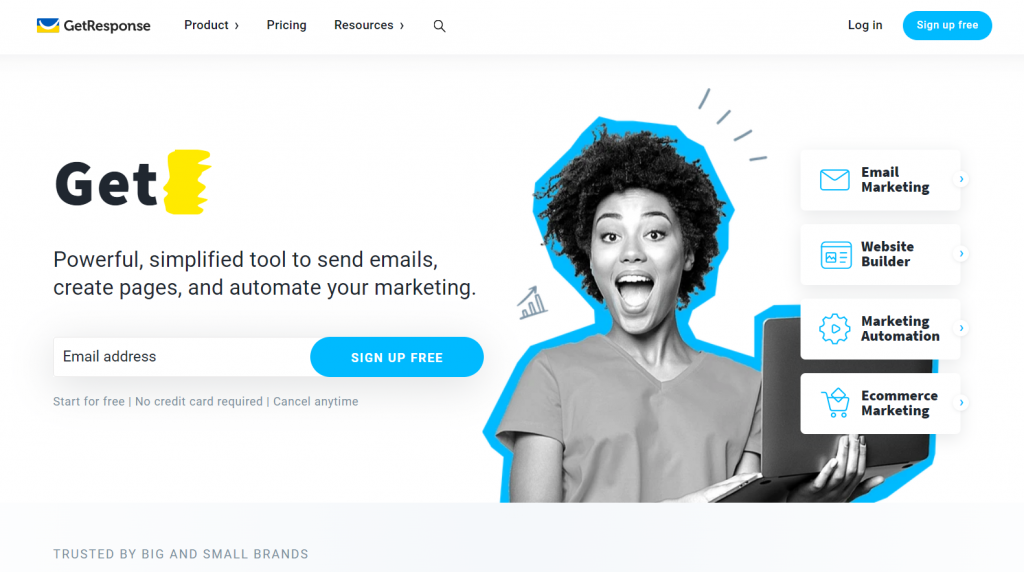
Task: Expand the Resources menu
Action: 369,25
